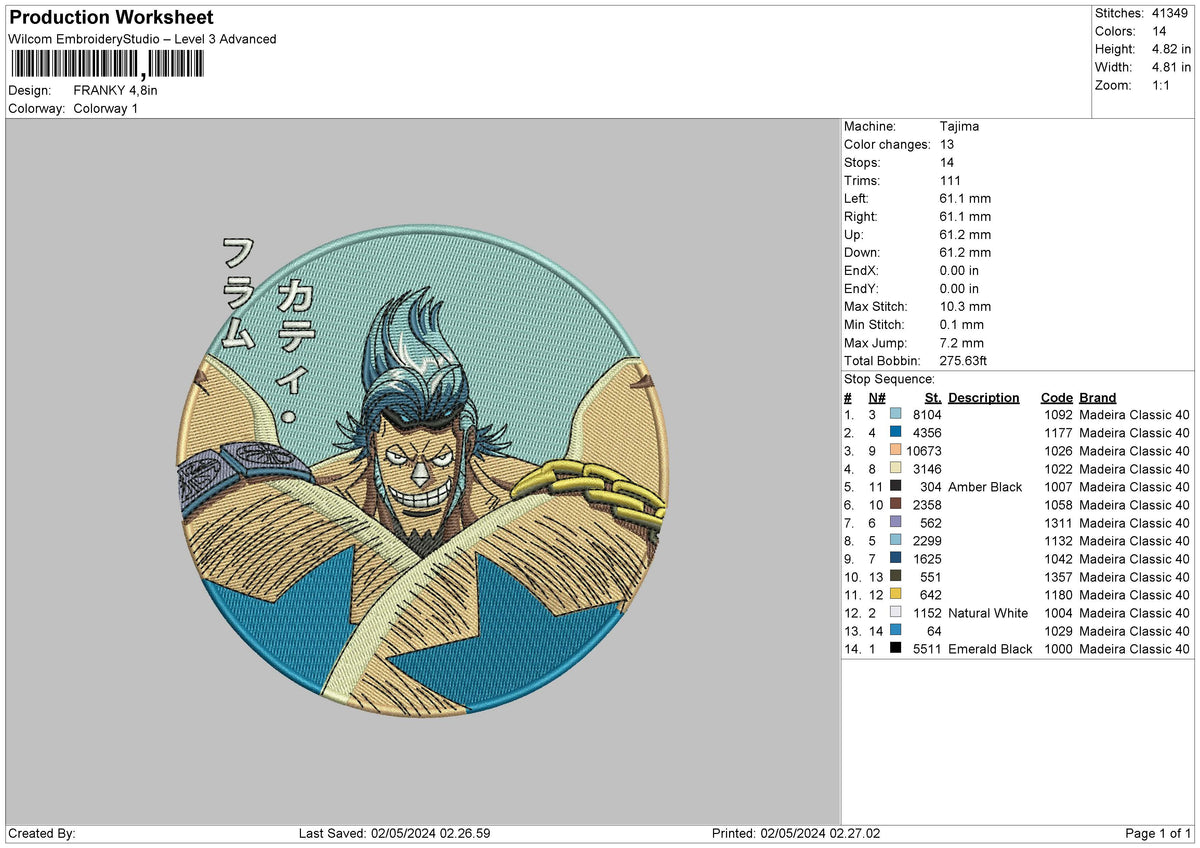Select the yellow swatch for code 1180
Viewport: 1200px width, 848px height.
pos(895,595)
